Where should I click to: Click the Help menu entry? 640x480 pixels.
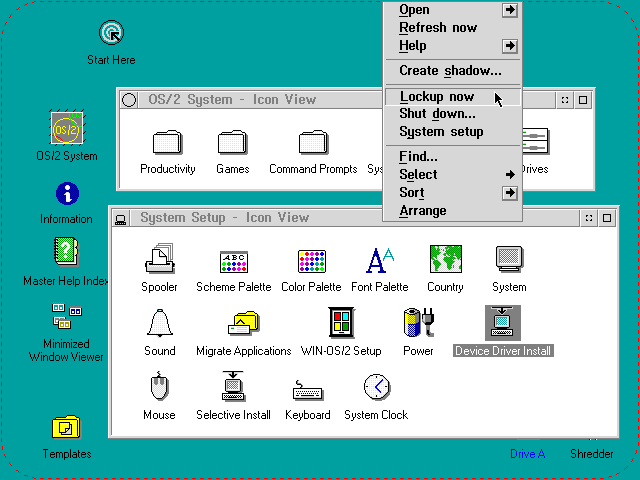453,46
